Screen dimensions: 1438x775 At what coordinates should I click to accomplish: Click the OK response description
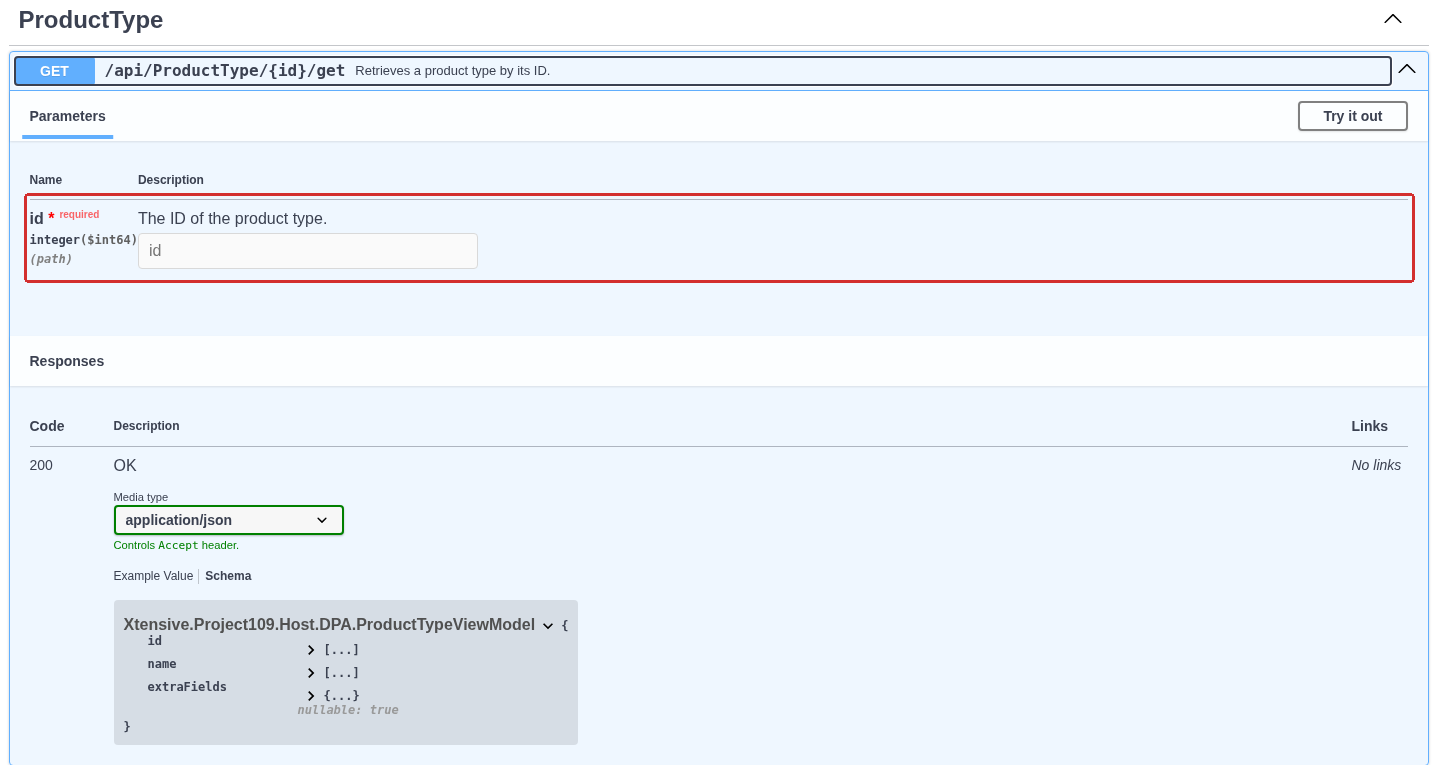point(125,465)
